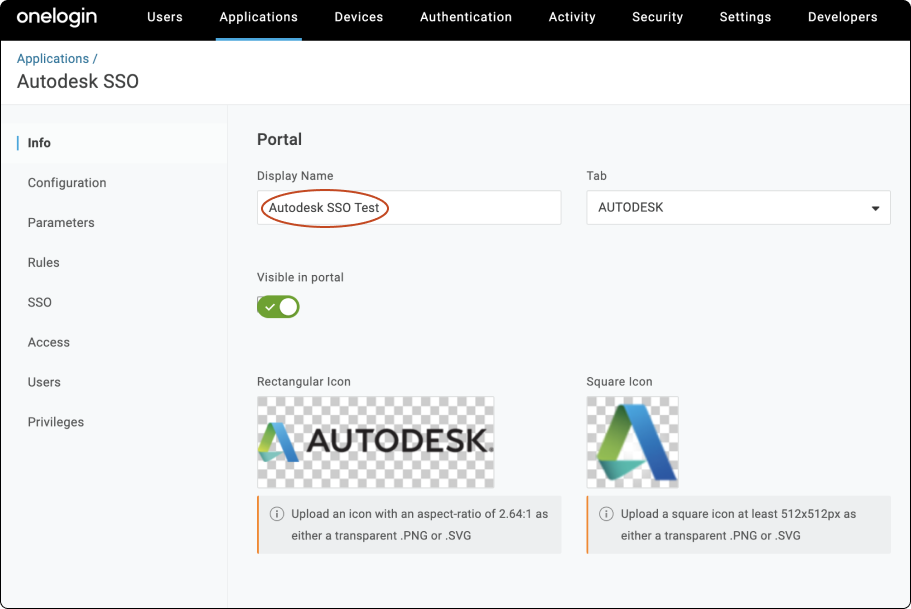
Task: Toggle Visible in portal off
Action: (277, 306)
